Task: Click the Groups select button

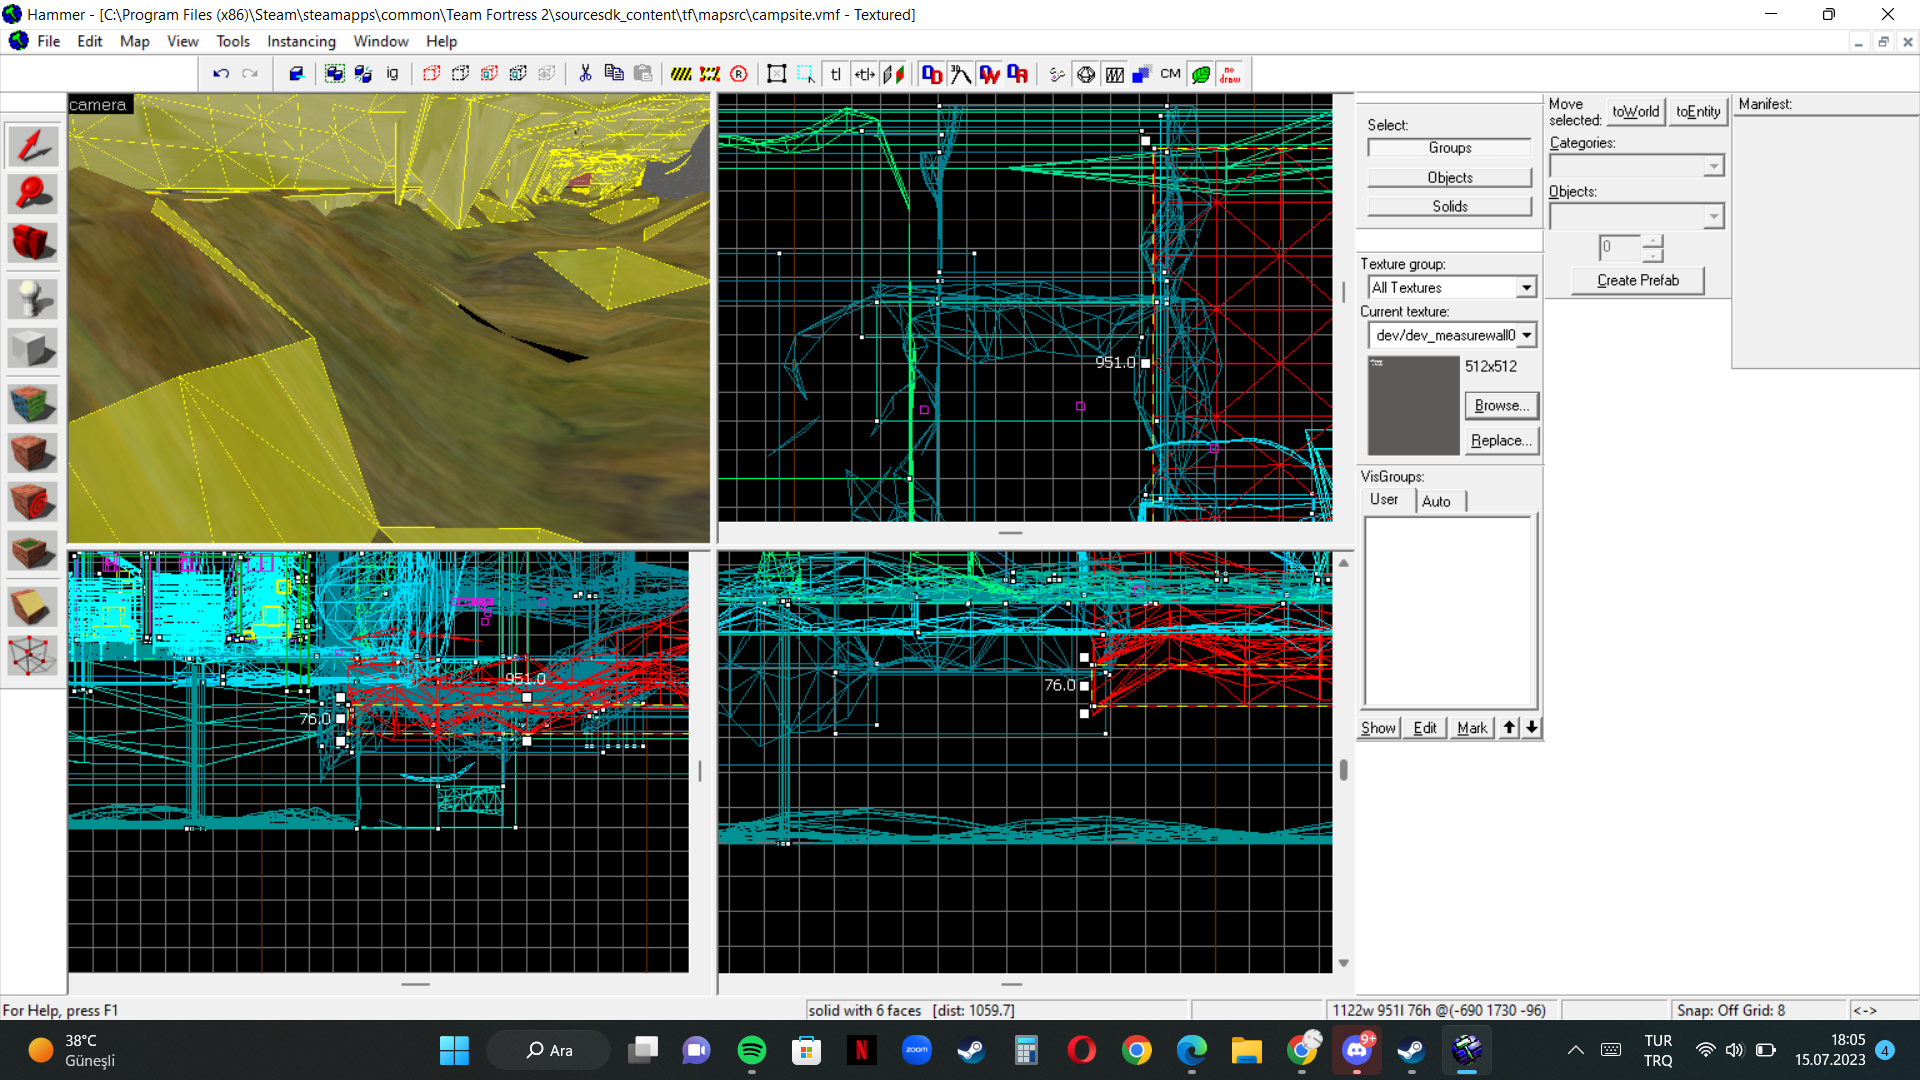Action: (x=1450, y=148)
